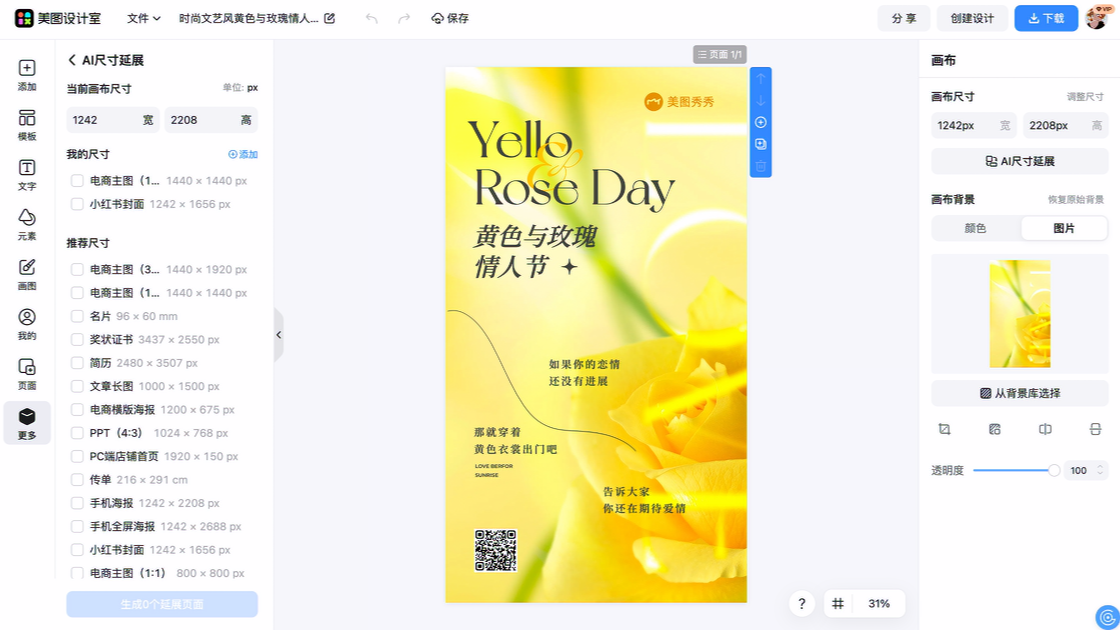
Task: Check the 名片 96 × 60 mm checkbox
Action: pos(77,316)
